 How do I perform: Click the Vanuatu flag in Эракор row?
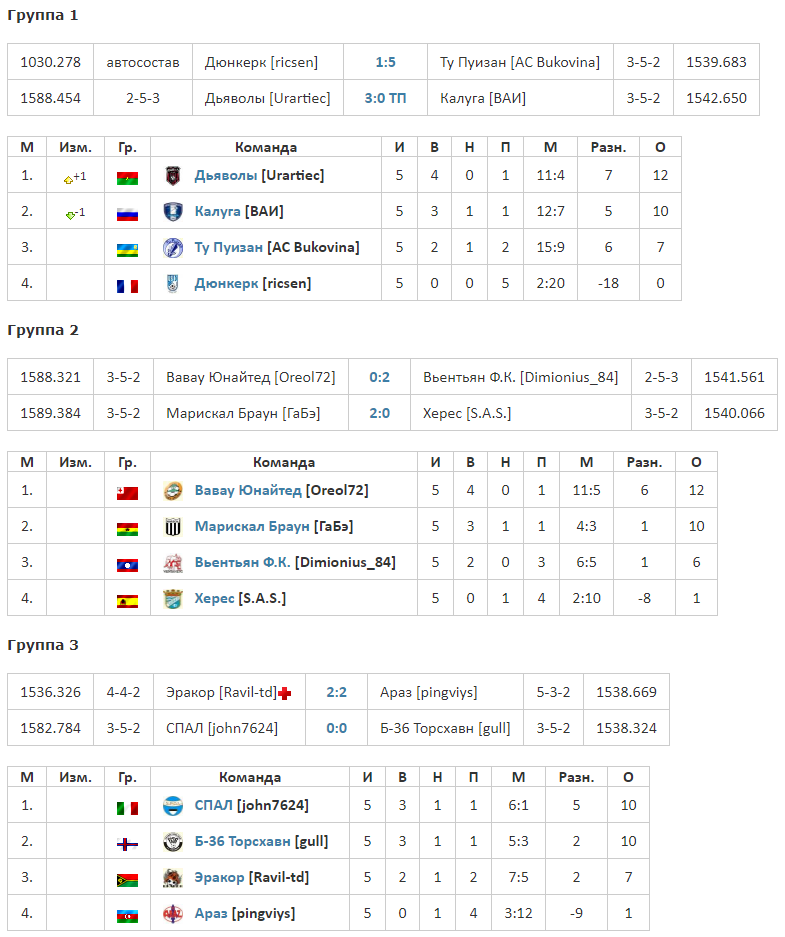click(x=127, y=880)
